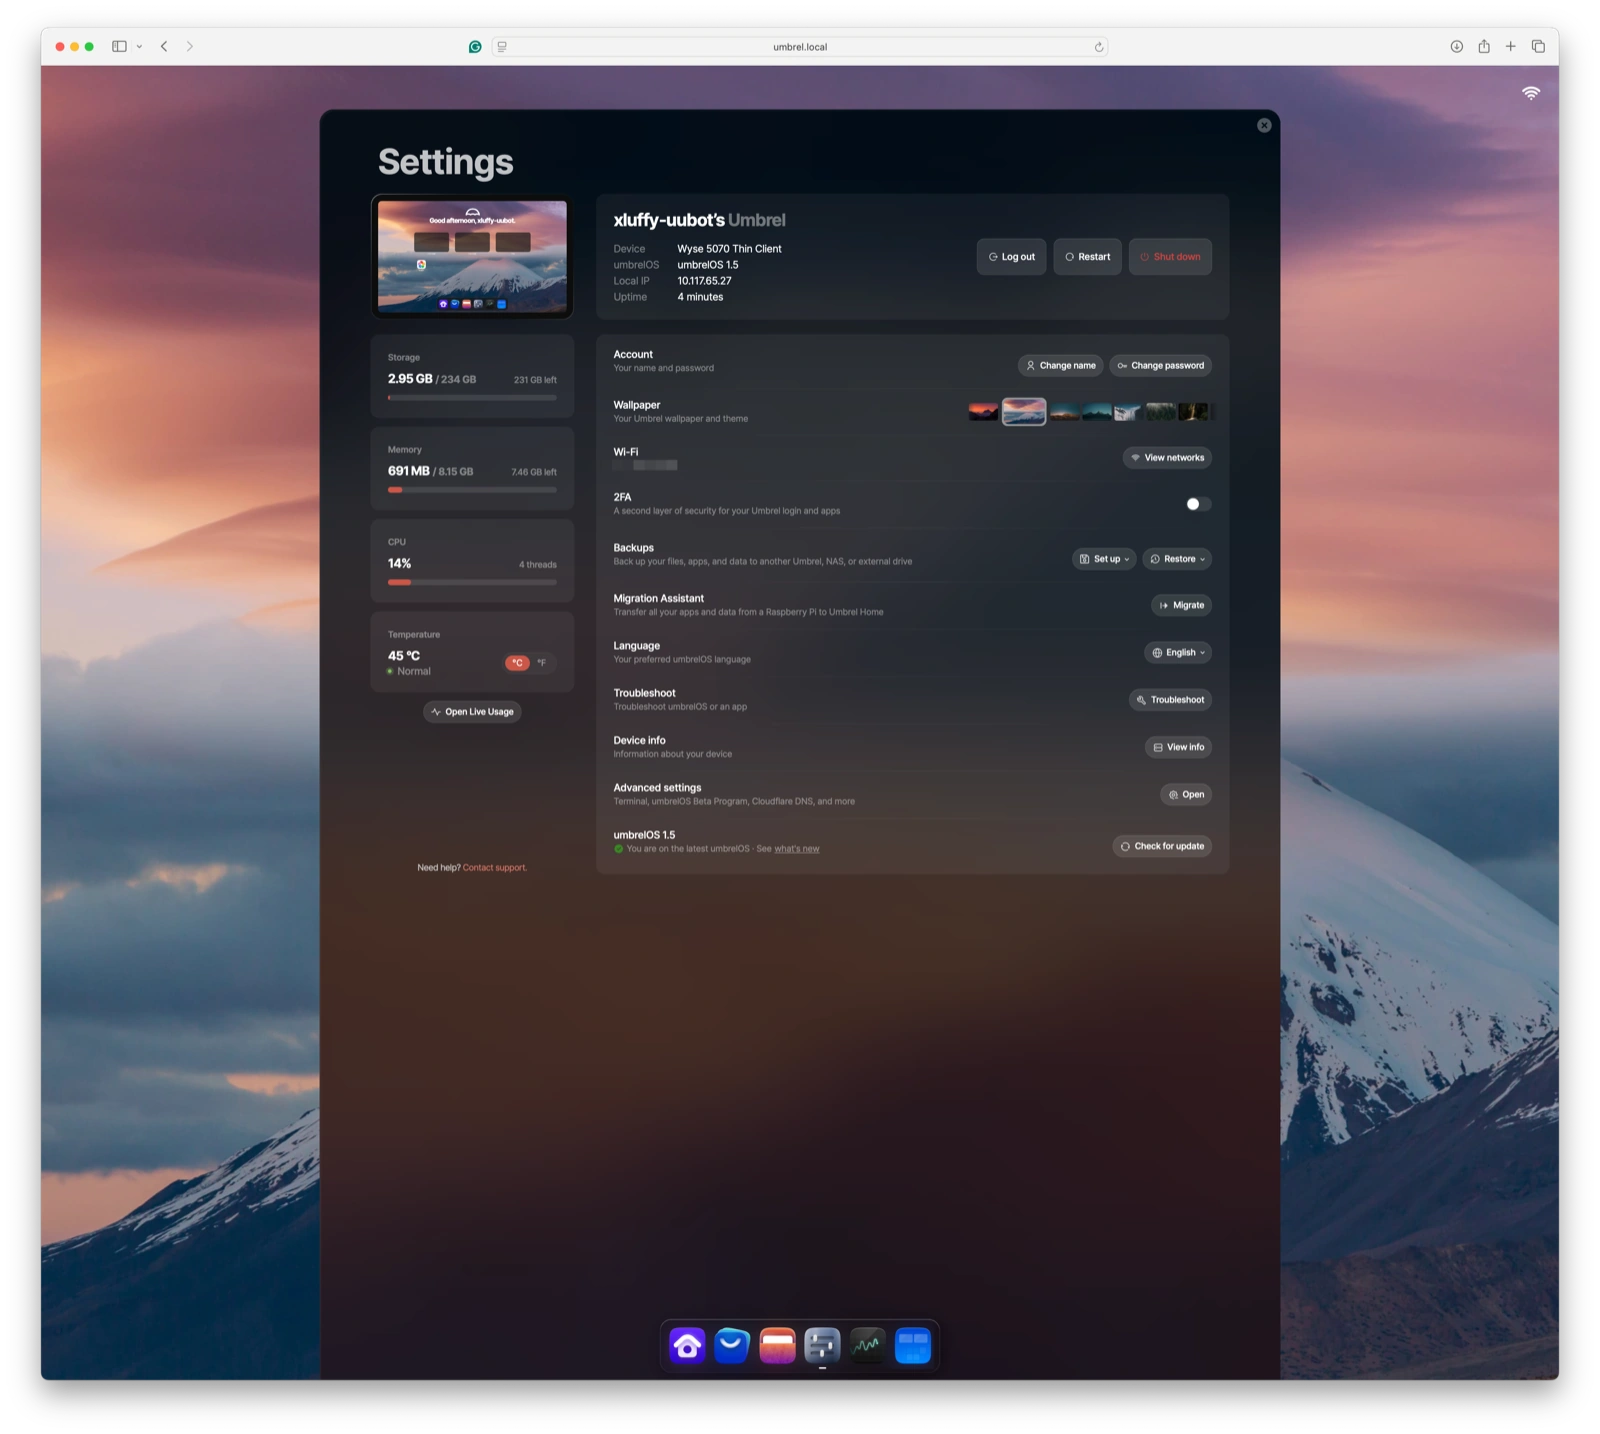
Task: Expand the Backups Restore dropdown
Action: point(1177,559)
